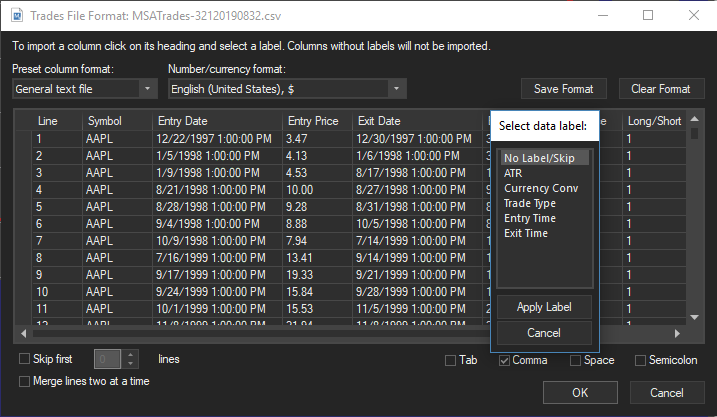Enable Merge lines two at a time
The width and height of the screenshot is (717, 417).
coord(24,381)
